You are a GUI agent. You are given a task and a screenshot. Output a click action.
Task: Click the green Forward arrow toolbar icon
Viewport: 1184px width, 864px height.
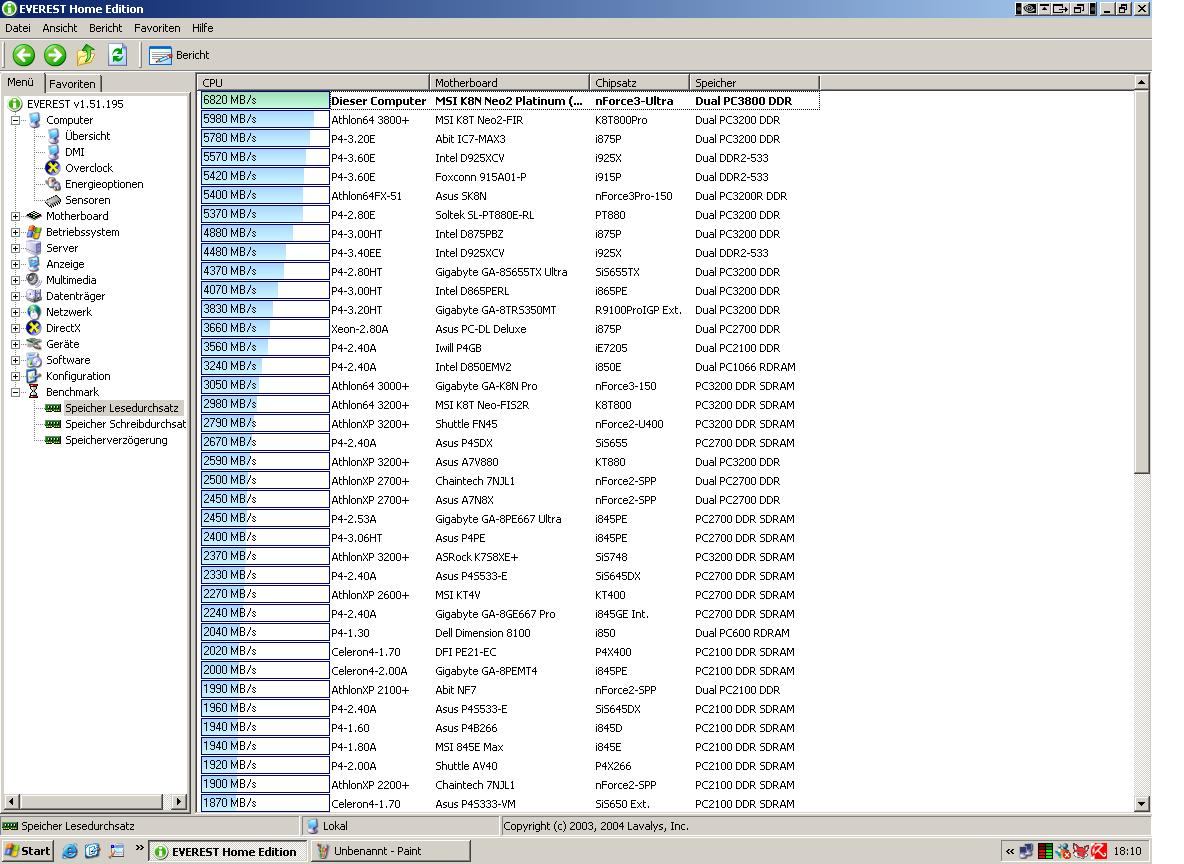[54, 55]
